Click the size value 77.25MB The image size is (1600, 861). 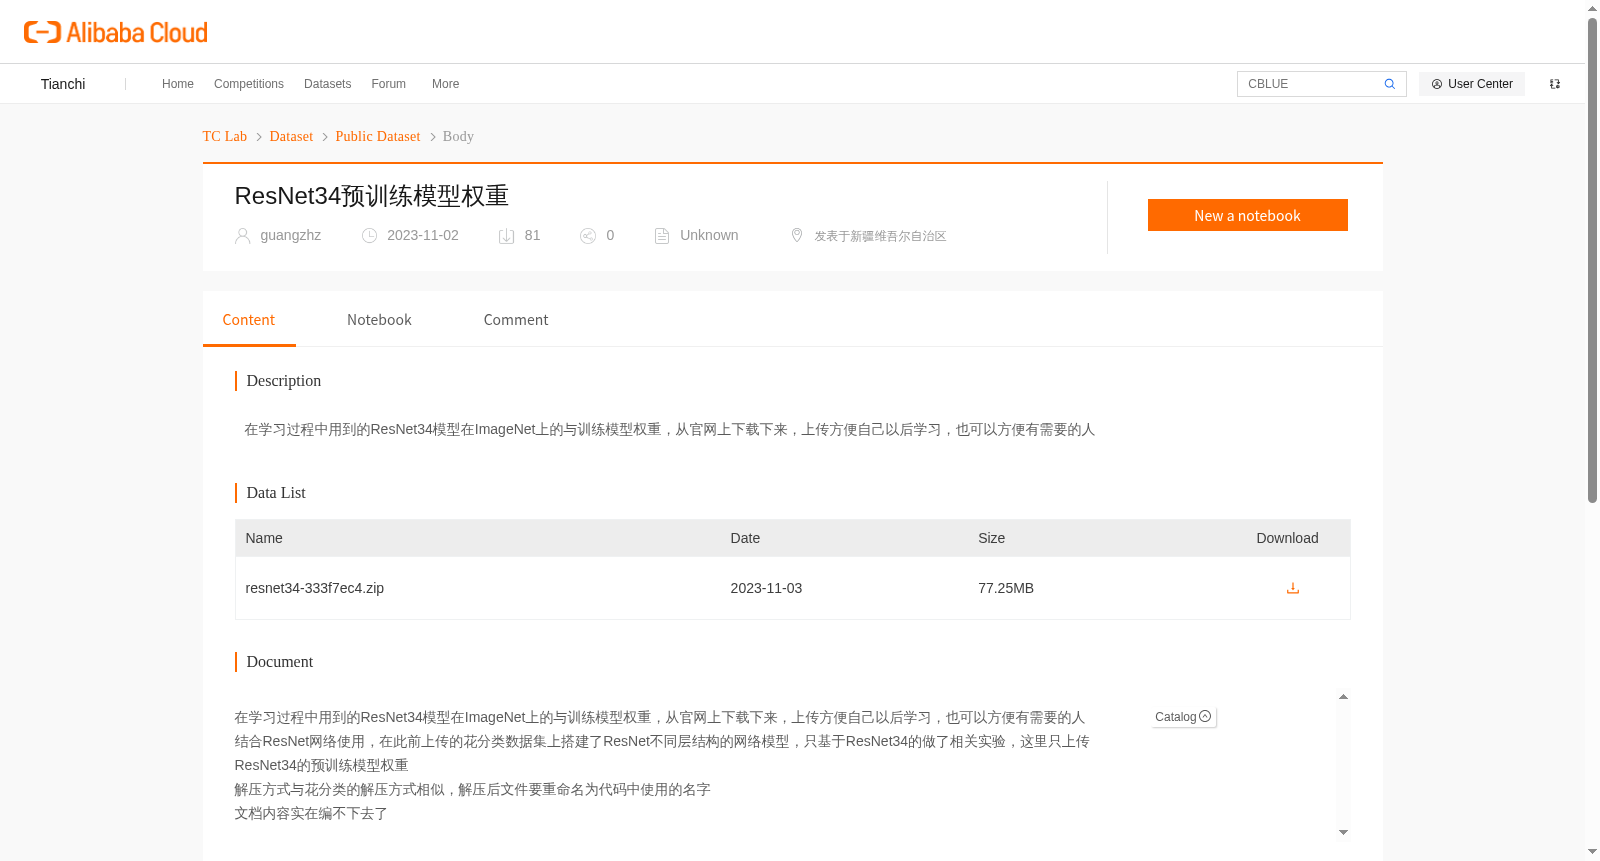click(1006, 588)
